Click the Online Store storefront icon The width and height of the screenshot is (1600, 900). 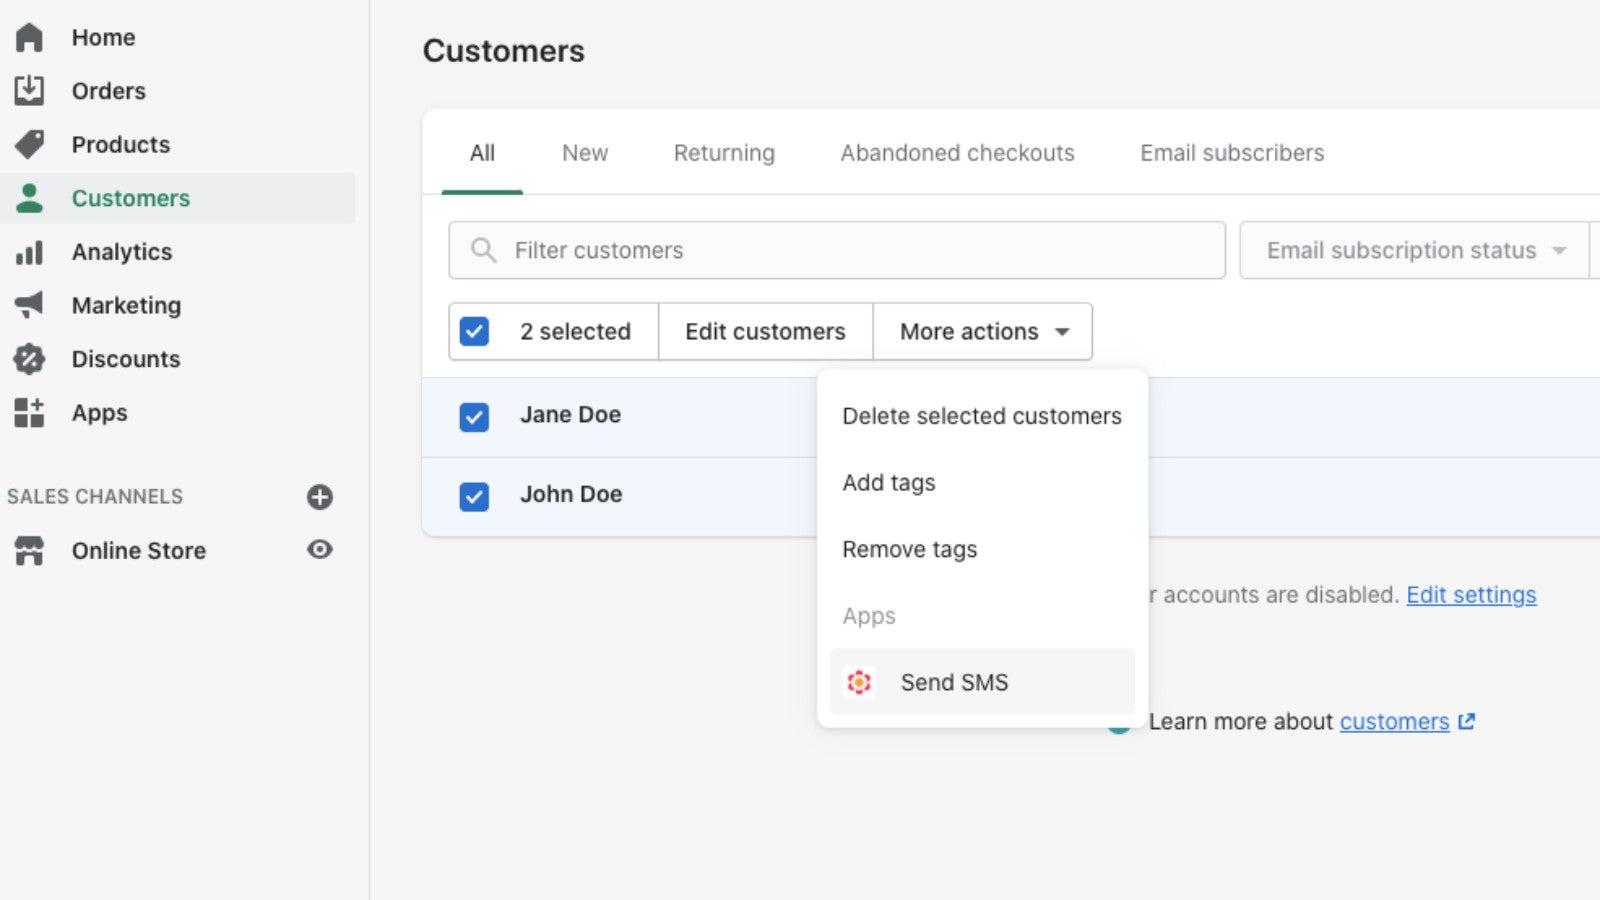(x=30, y=550)
